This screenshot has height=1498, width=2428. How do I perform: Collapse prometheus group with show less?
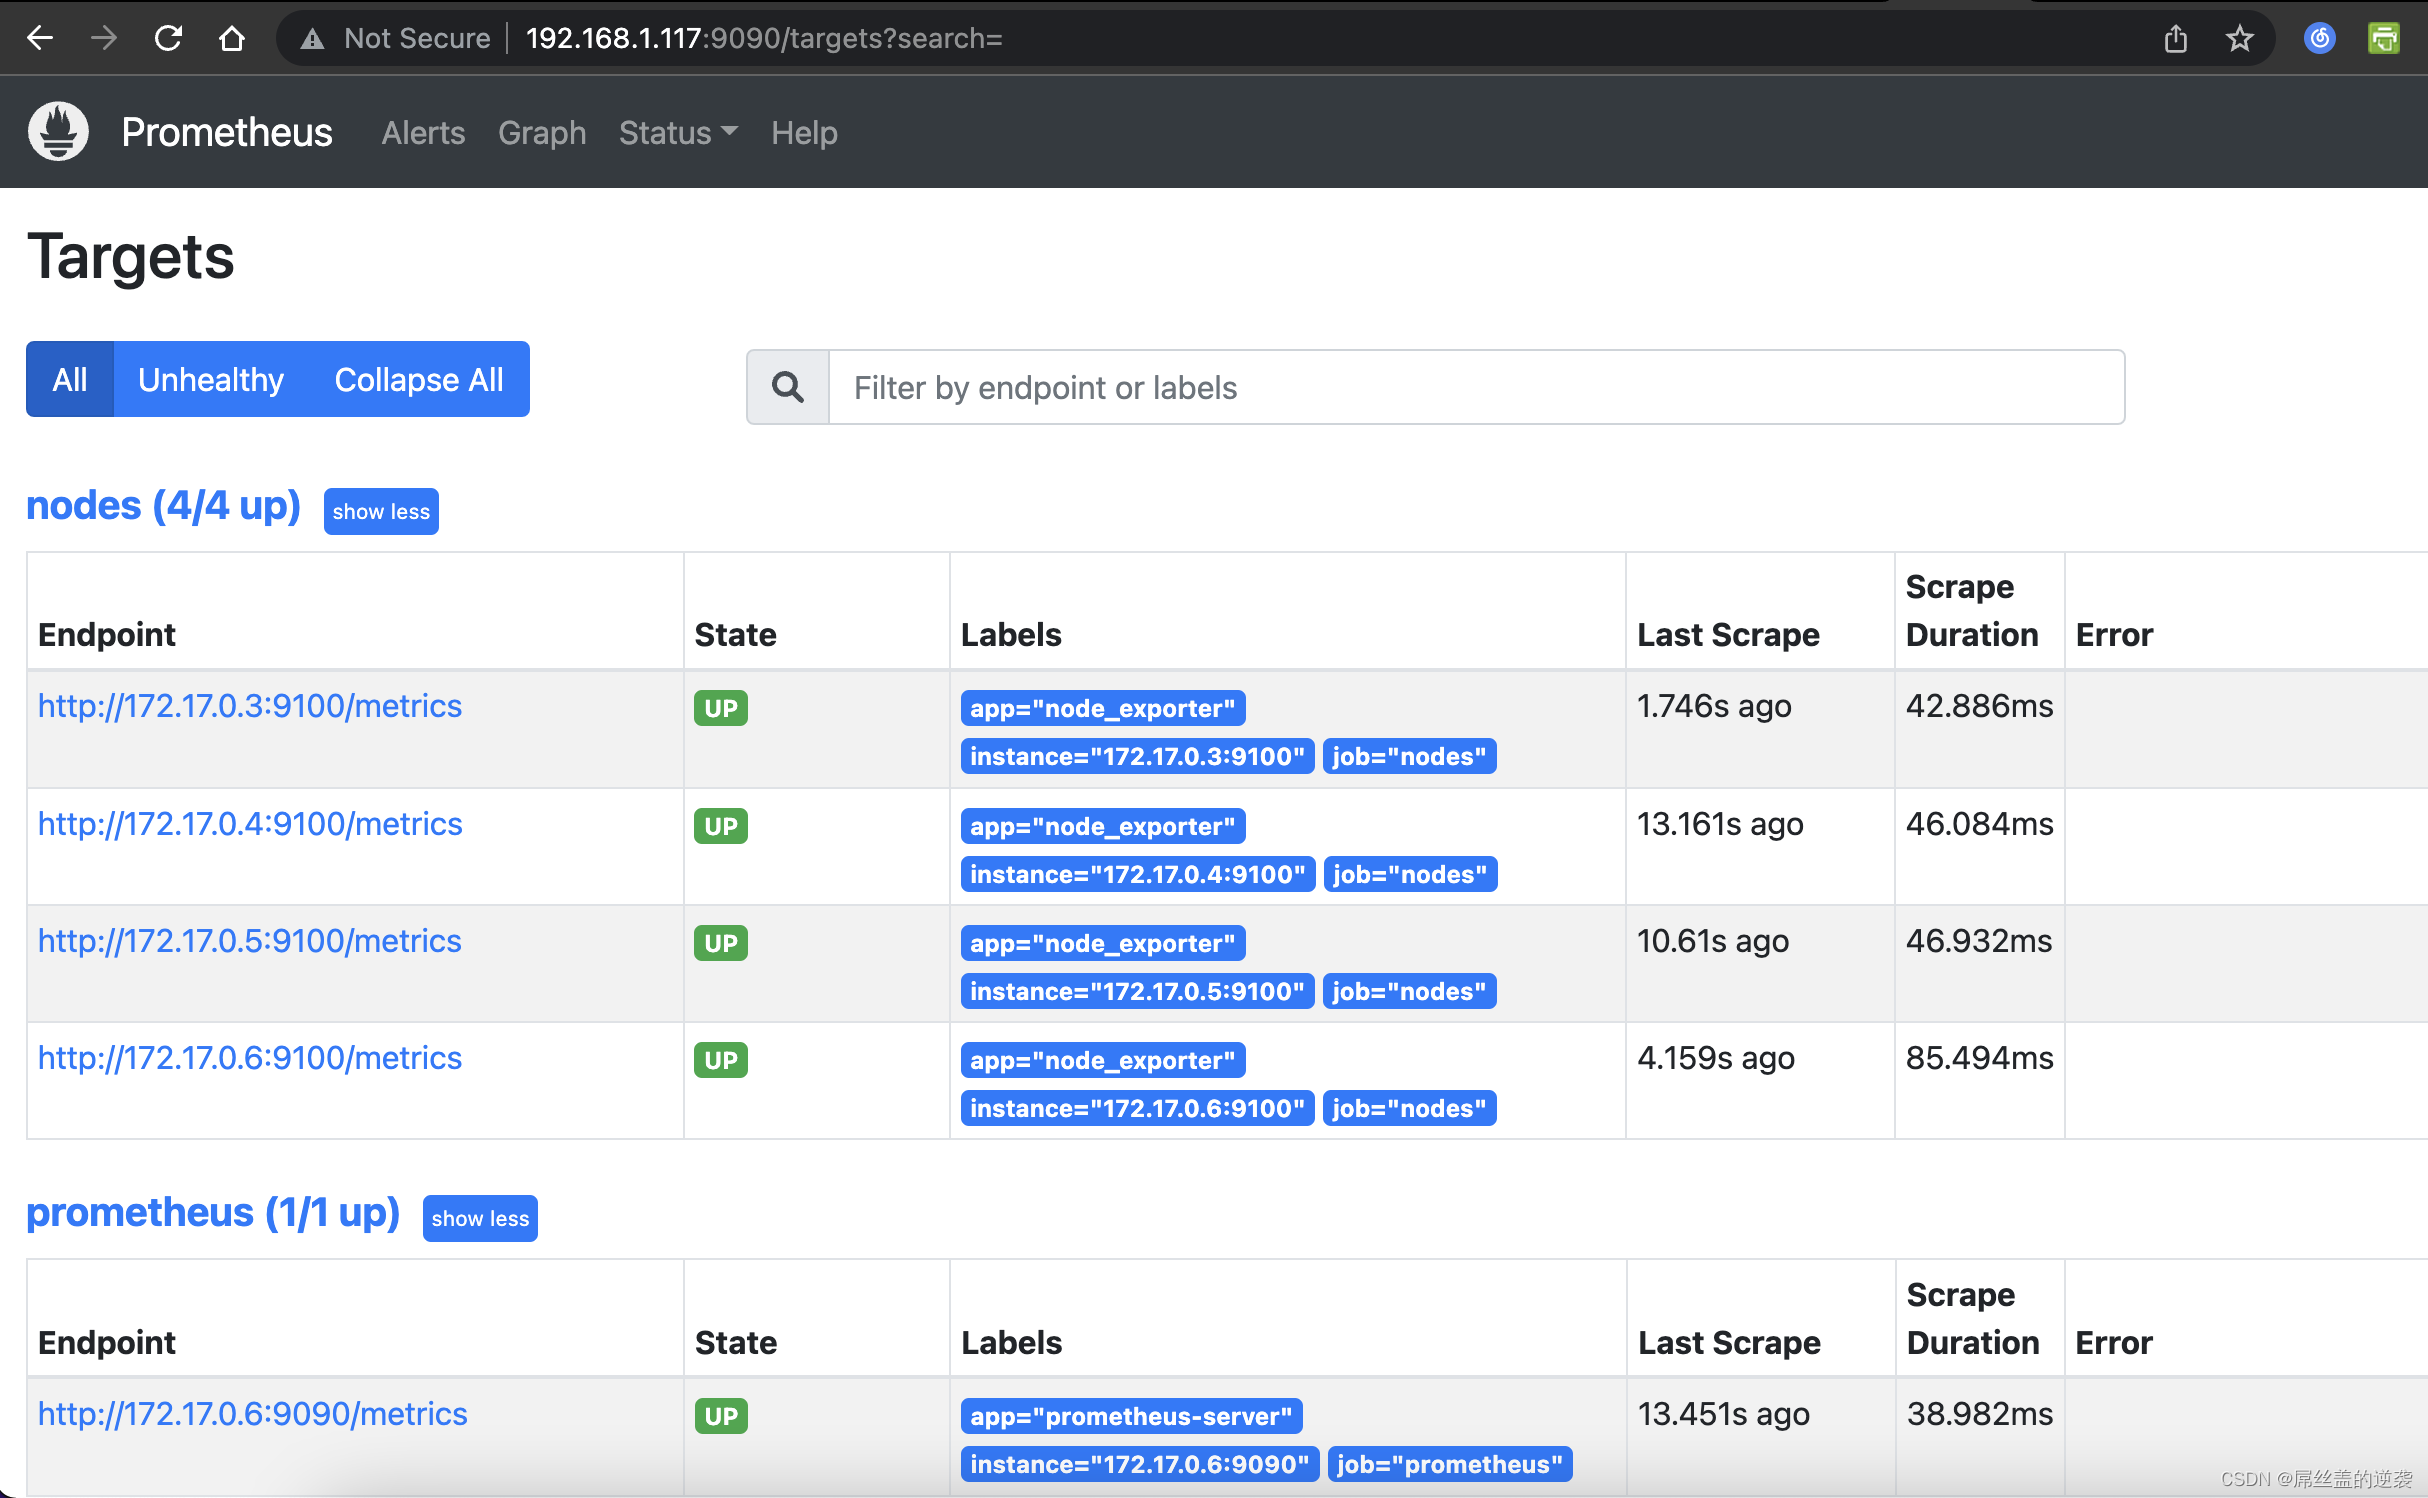pos(480,1218)
